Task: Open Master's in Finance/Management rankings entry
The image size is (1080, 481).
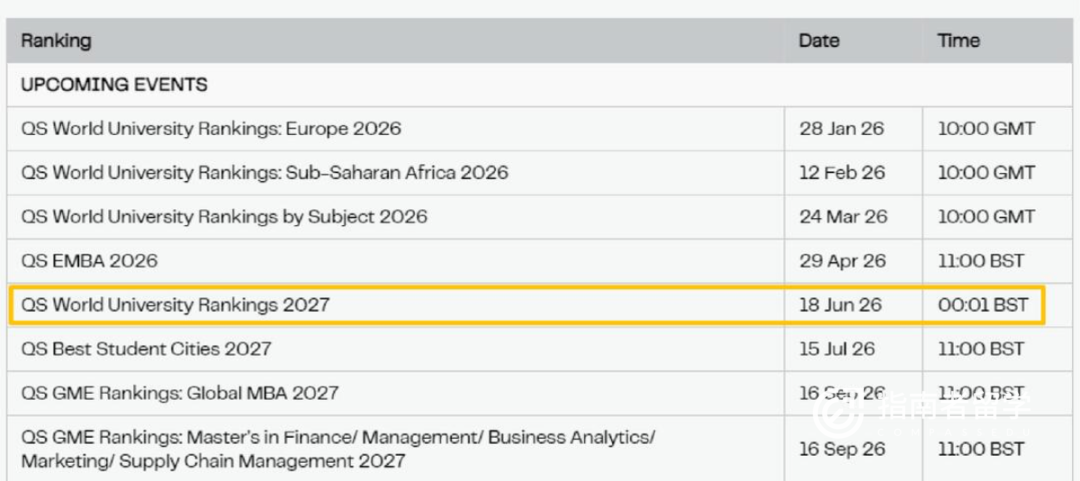Action: [338, 449]
